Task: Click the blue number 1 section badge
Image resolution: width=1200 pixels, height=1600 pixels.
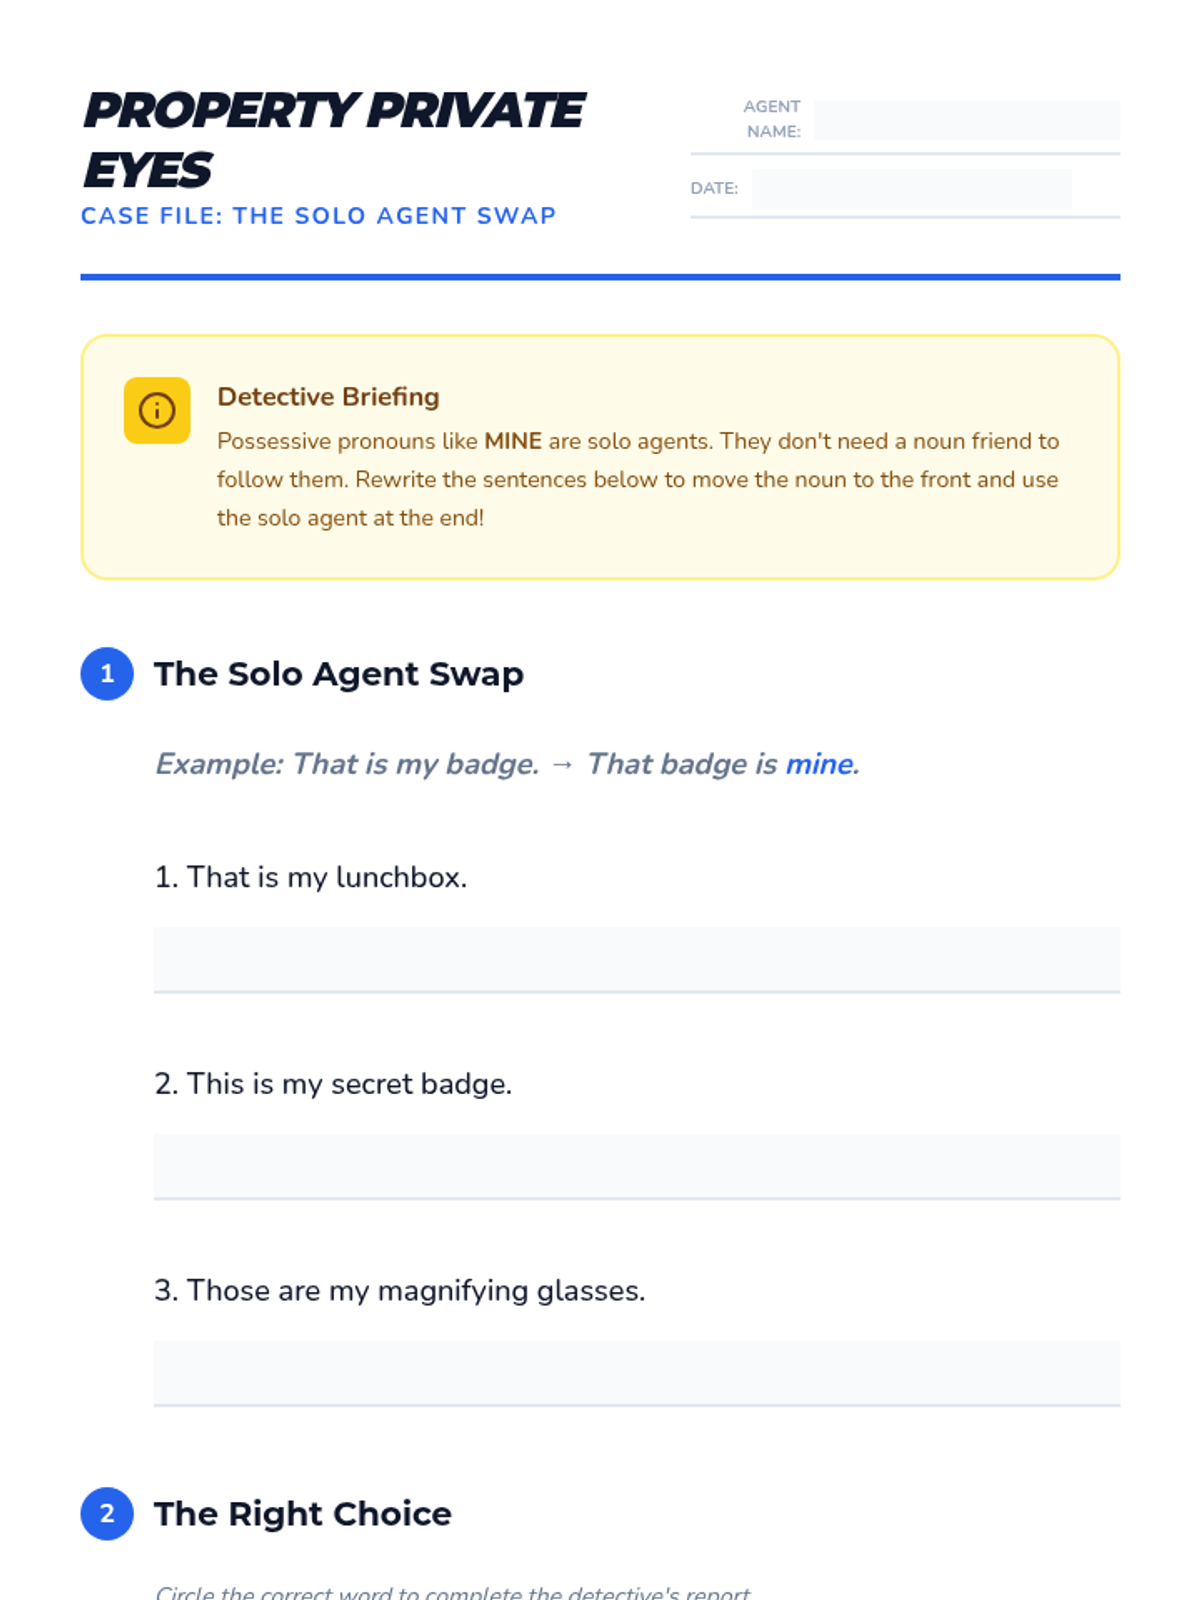Action: [x=107, y=674]
